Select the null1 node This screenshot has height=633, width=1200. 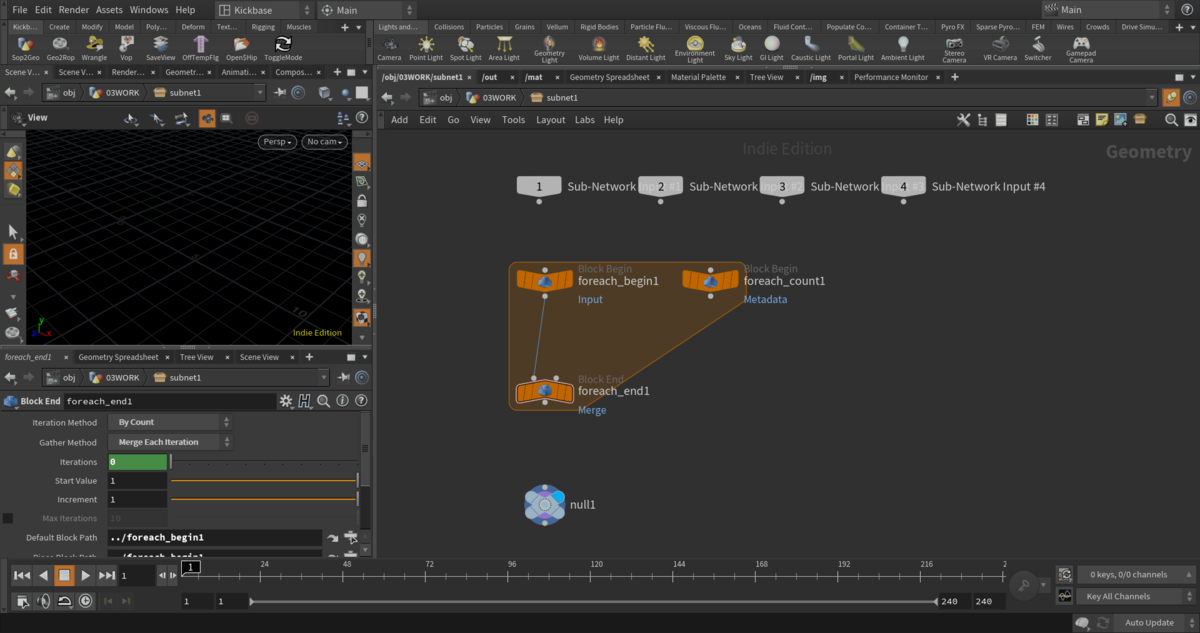(544, 505)
